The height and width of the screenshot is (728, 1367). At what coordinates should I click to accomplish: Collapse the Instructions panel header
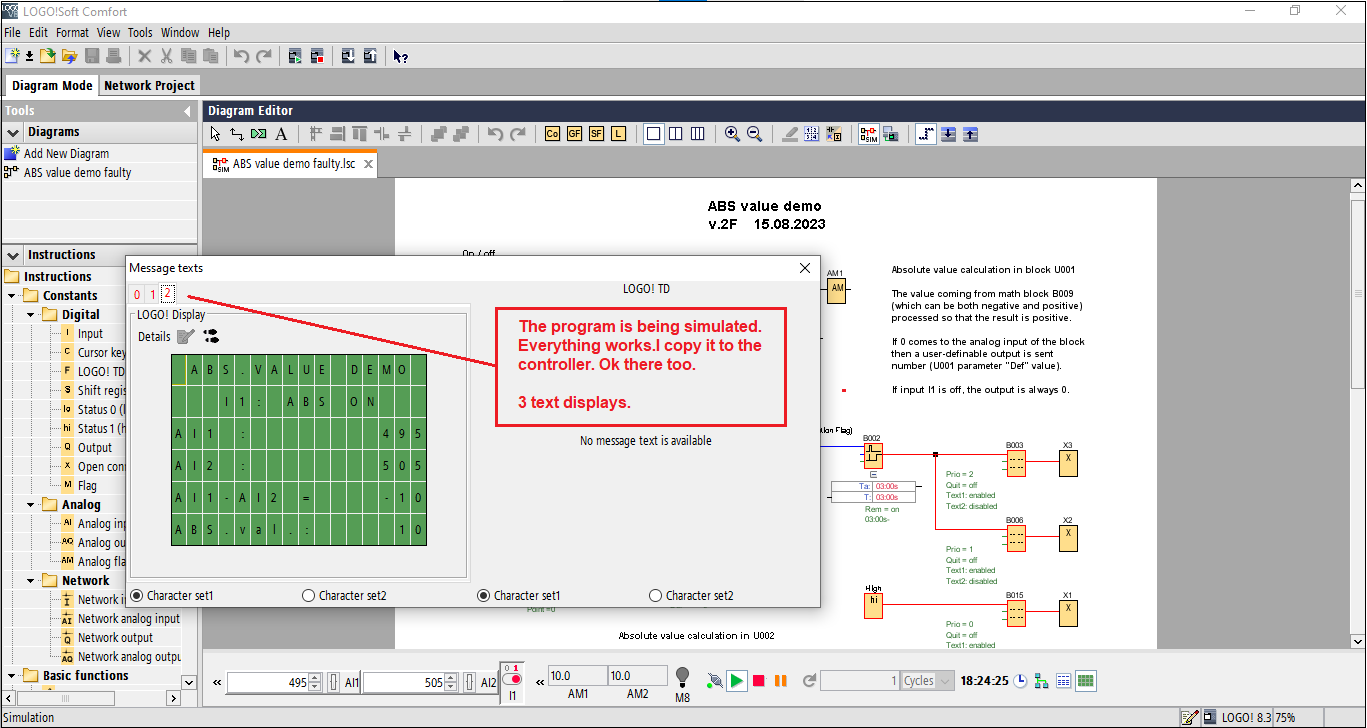[x=13, y=255]
